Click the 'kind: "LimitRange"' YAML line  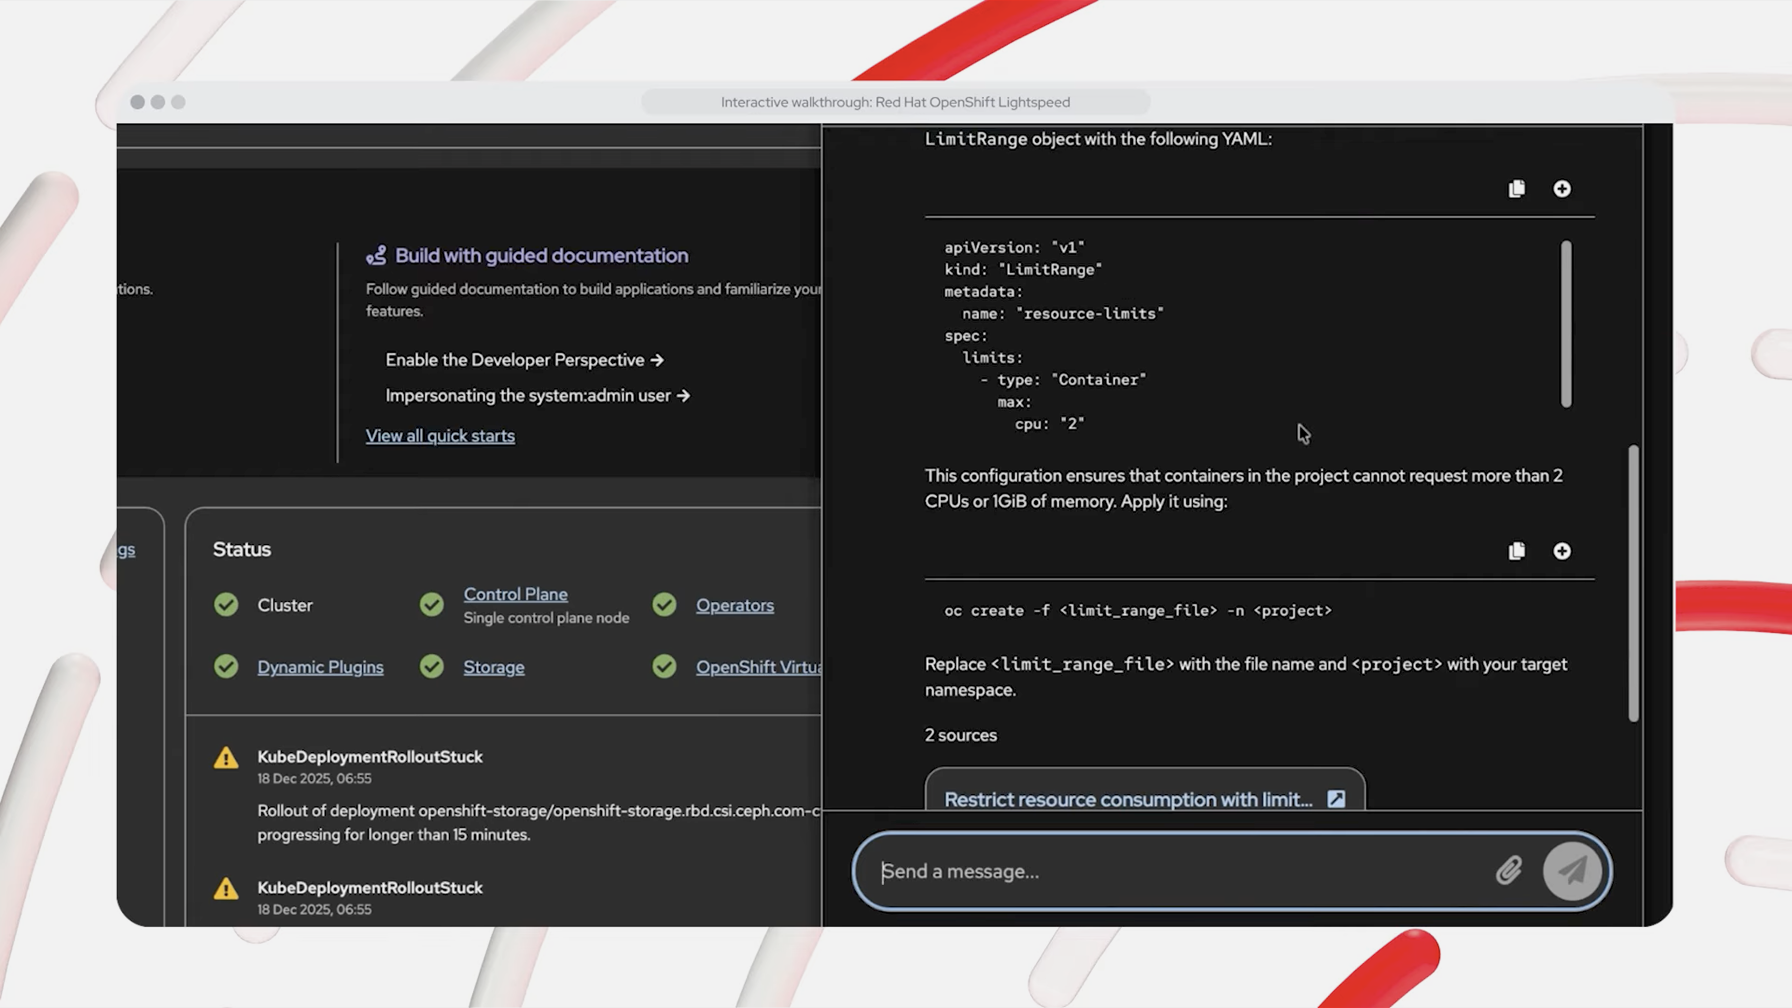point(1023,270)
